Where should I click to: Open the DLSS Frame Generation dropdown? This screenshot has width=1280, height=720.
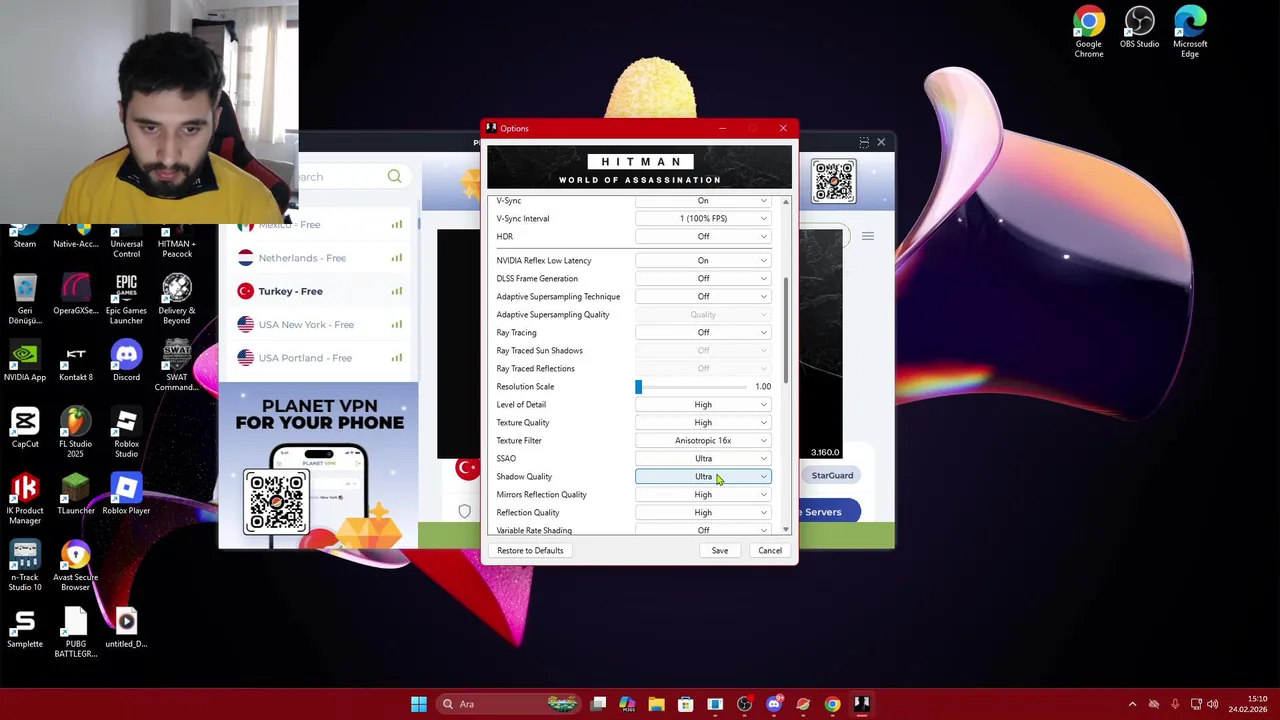tap(703, 279)
